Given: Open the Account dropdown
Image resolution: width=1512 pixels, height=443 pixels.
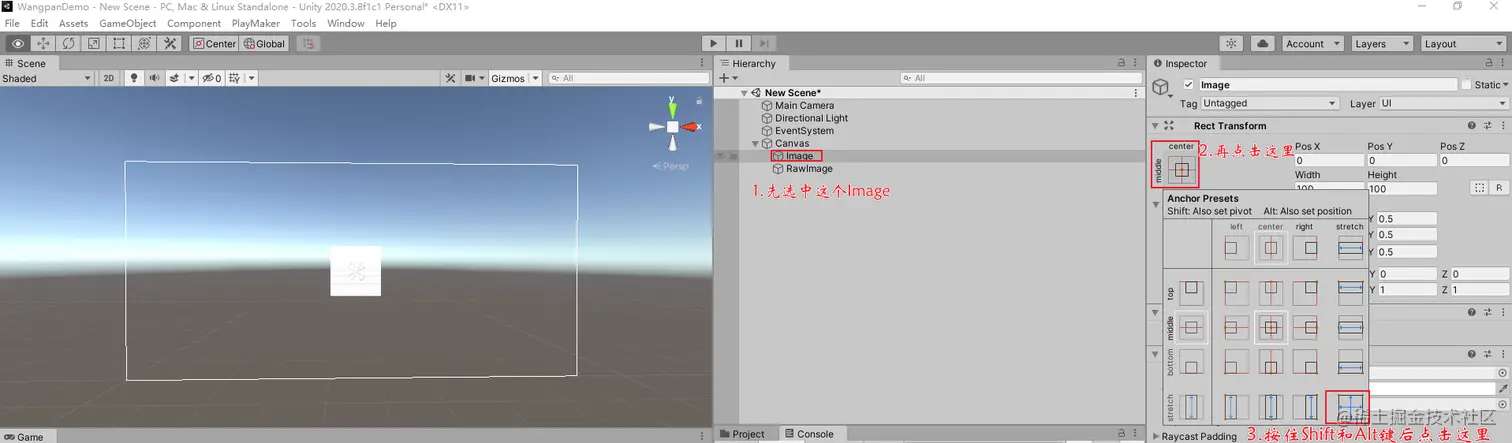Looking at the screenshot, I should coord(1311,43).
